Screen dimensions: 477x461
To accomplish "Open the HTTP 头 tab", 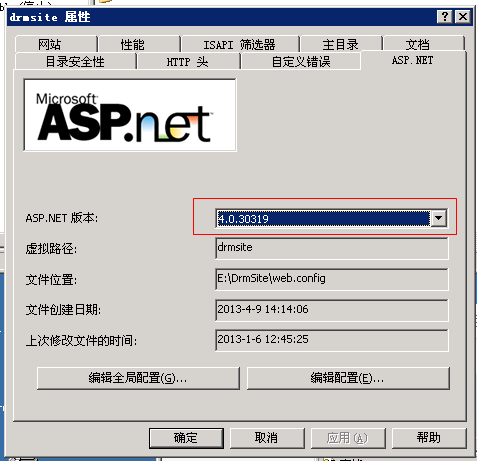I will 188,61.
